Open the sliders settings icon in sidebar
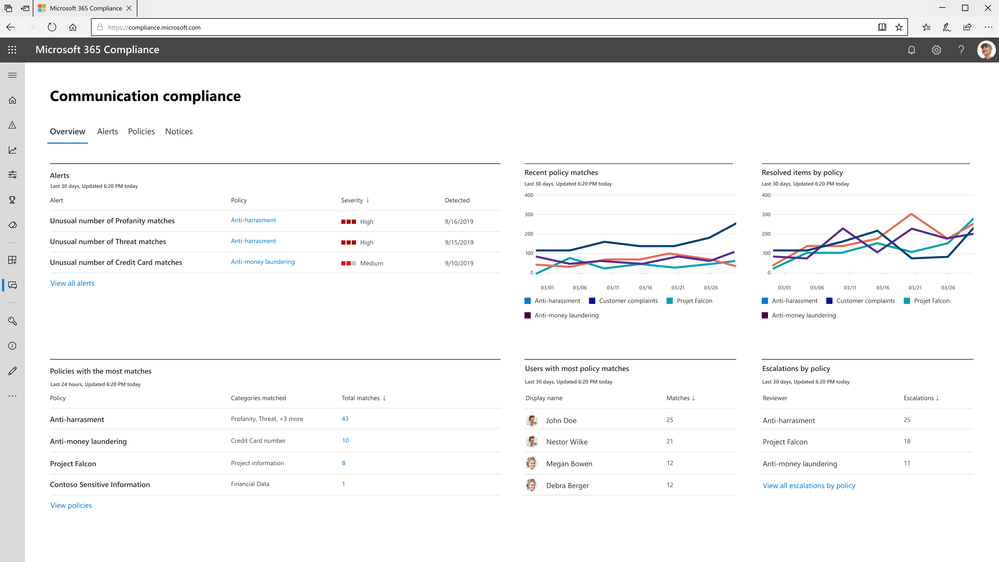 coord(12,175)
